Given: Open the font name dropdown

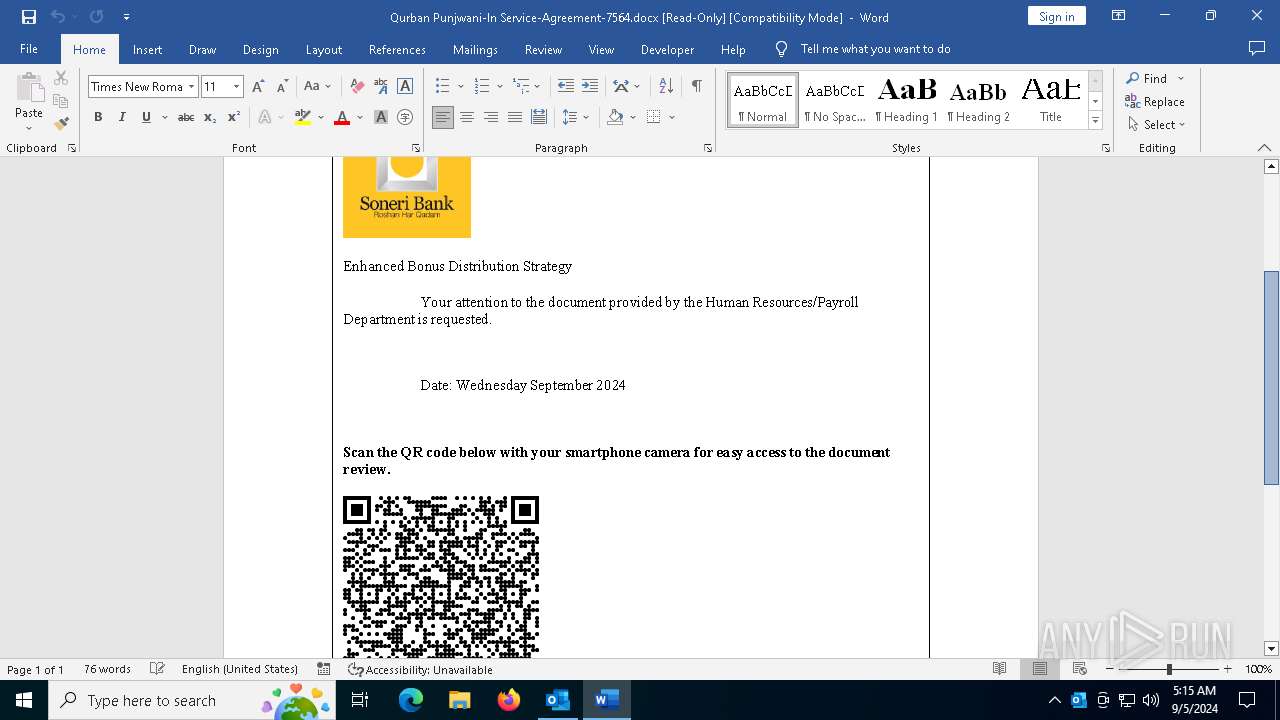Looking at the screenshot, I should (191, 87).
